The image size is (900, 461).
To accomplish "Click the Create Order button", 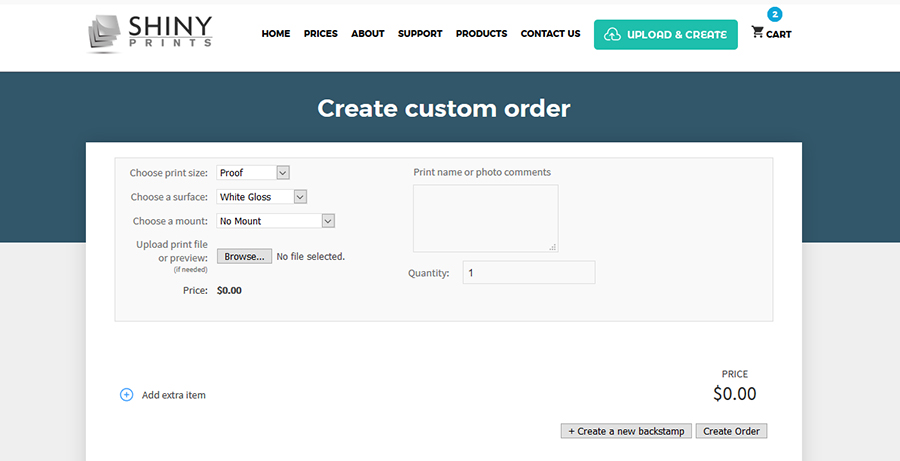I will [x=732, y=431].
